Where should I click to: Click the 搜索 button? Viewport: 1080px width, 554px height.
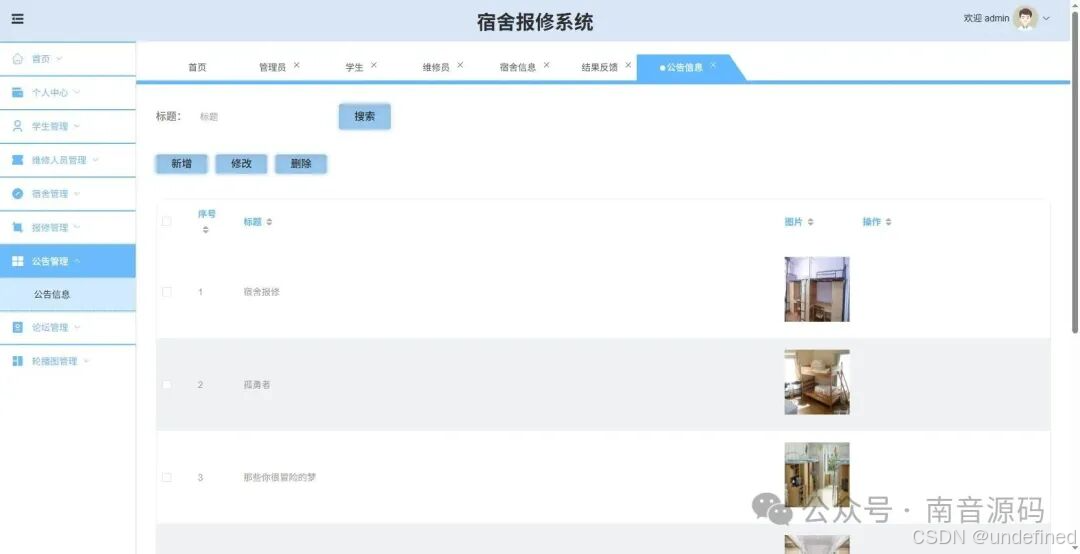[364, 116]
